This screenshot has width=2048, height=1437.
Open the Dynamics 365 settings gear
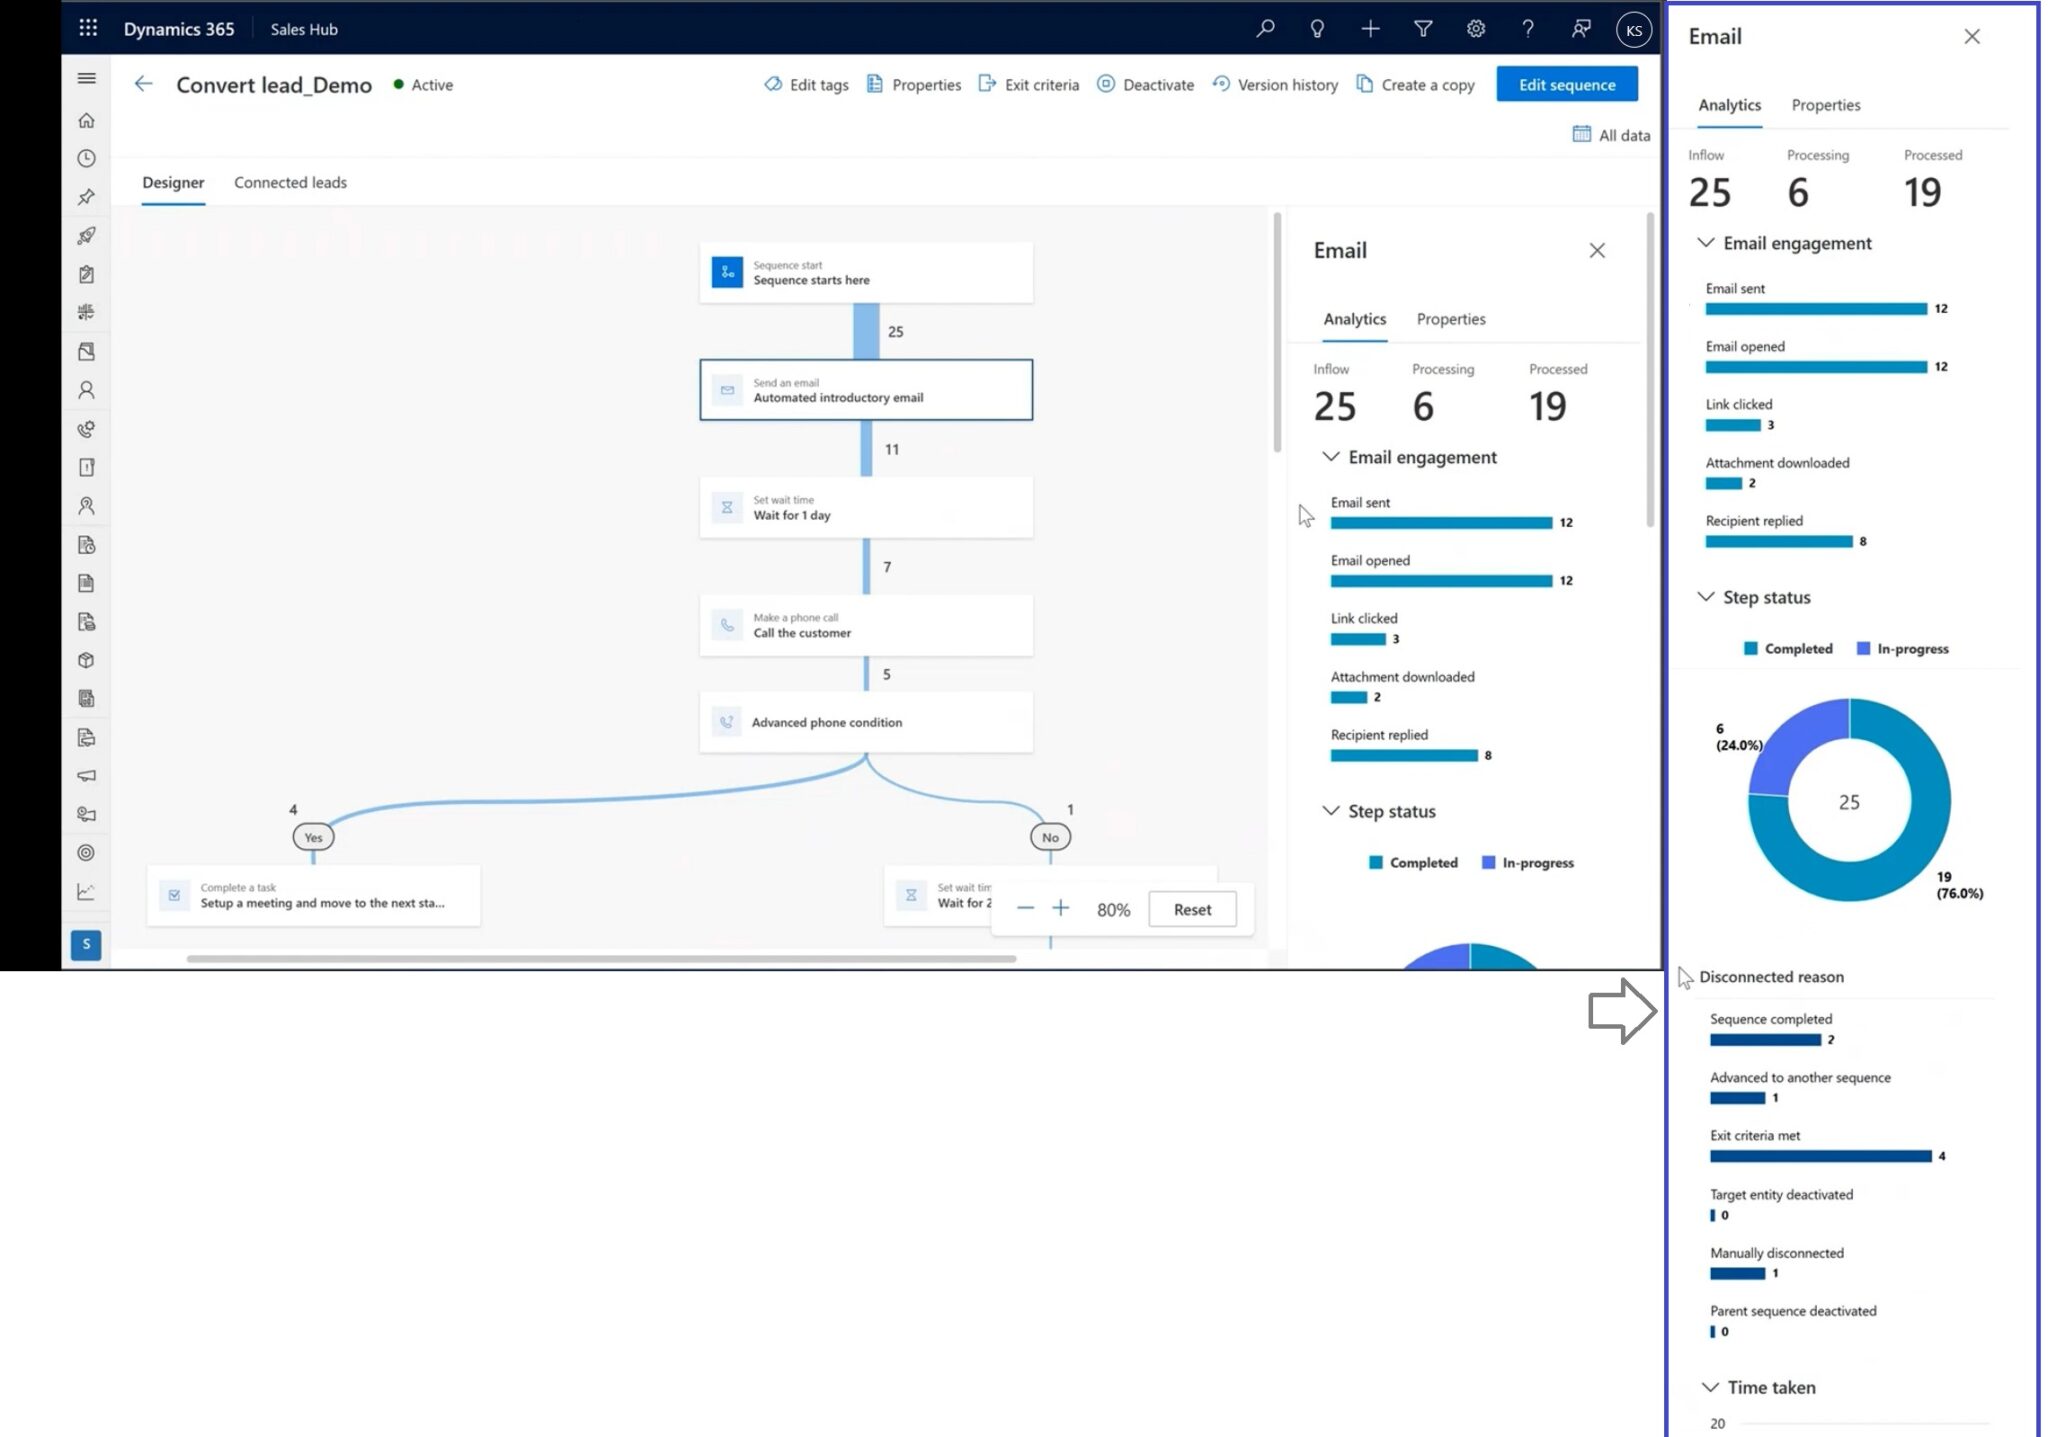click(x=1475, y=29)
